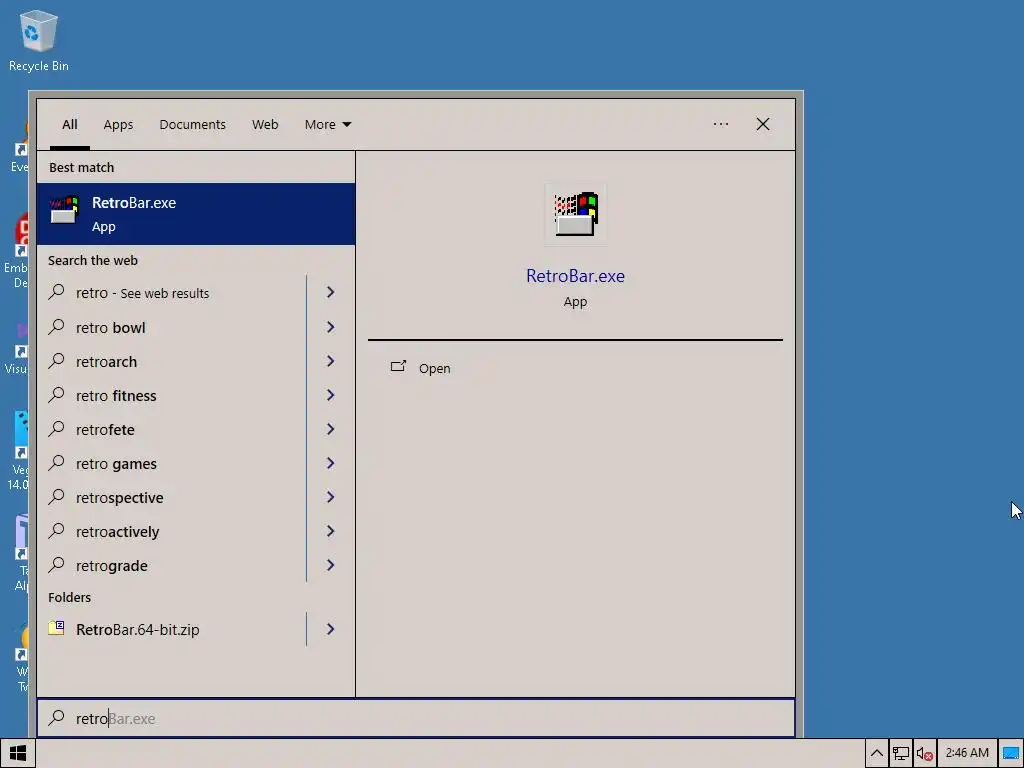Open the Windows Start button
The height and width of the screenshot is (768, 1024).
[x=18, y=753]
